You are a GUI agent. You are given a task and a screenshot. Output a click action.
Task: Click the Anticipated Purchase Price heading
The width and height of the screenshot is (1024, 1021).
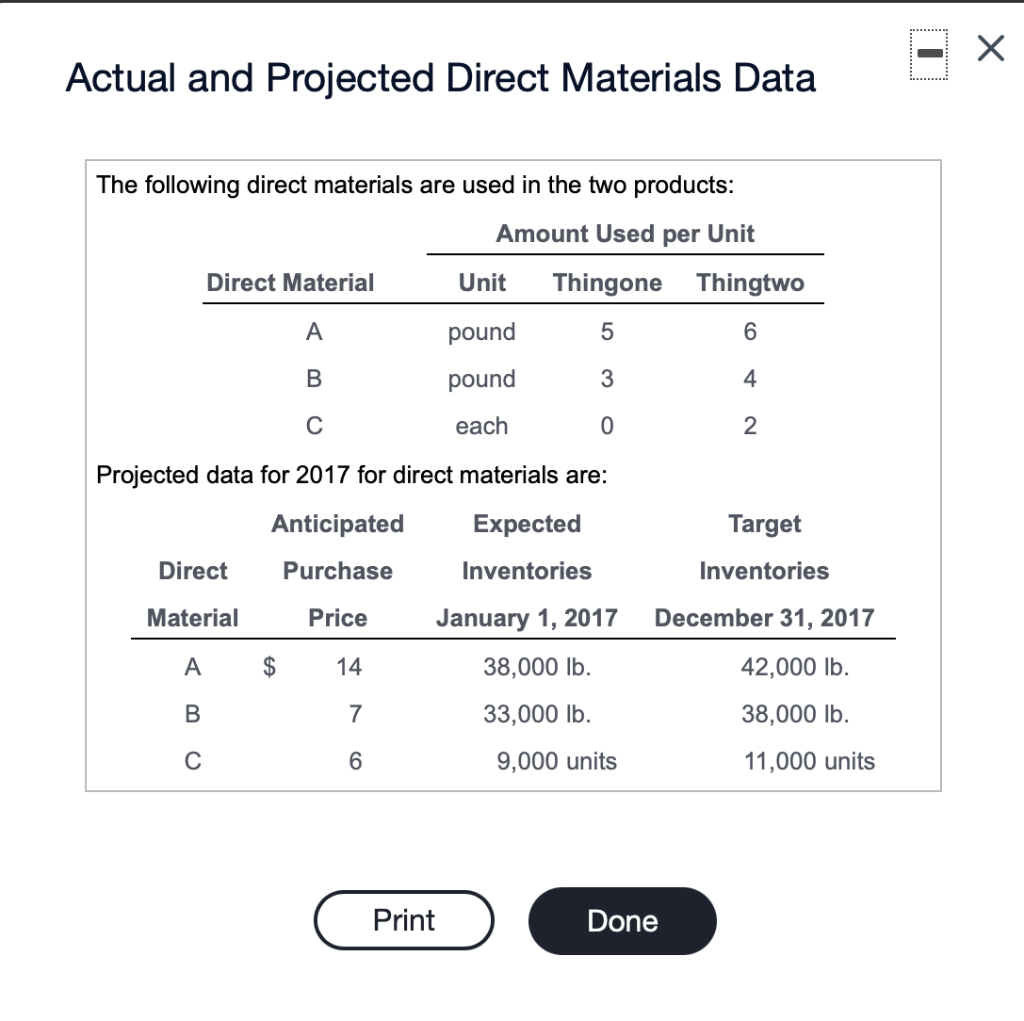point(337,570)
